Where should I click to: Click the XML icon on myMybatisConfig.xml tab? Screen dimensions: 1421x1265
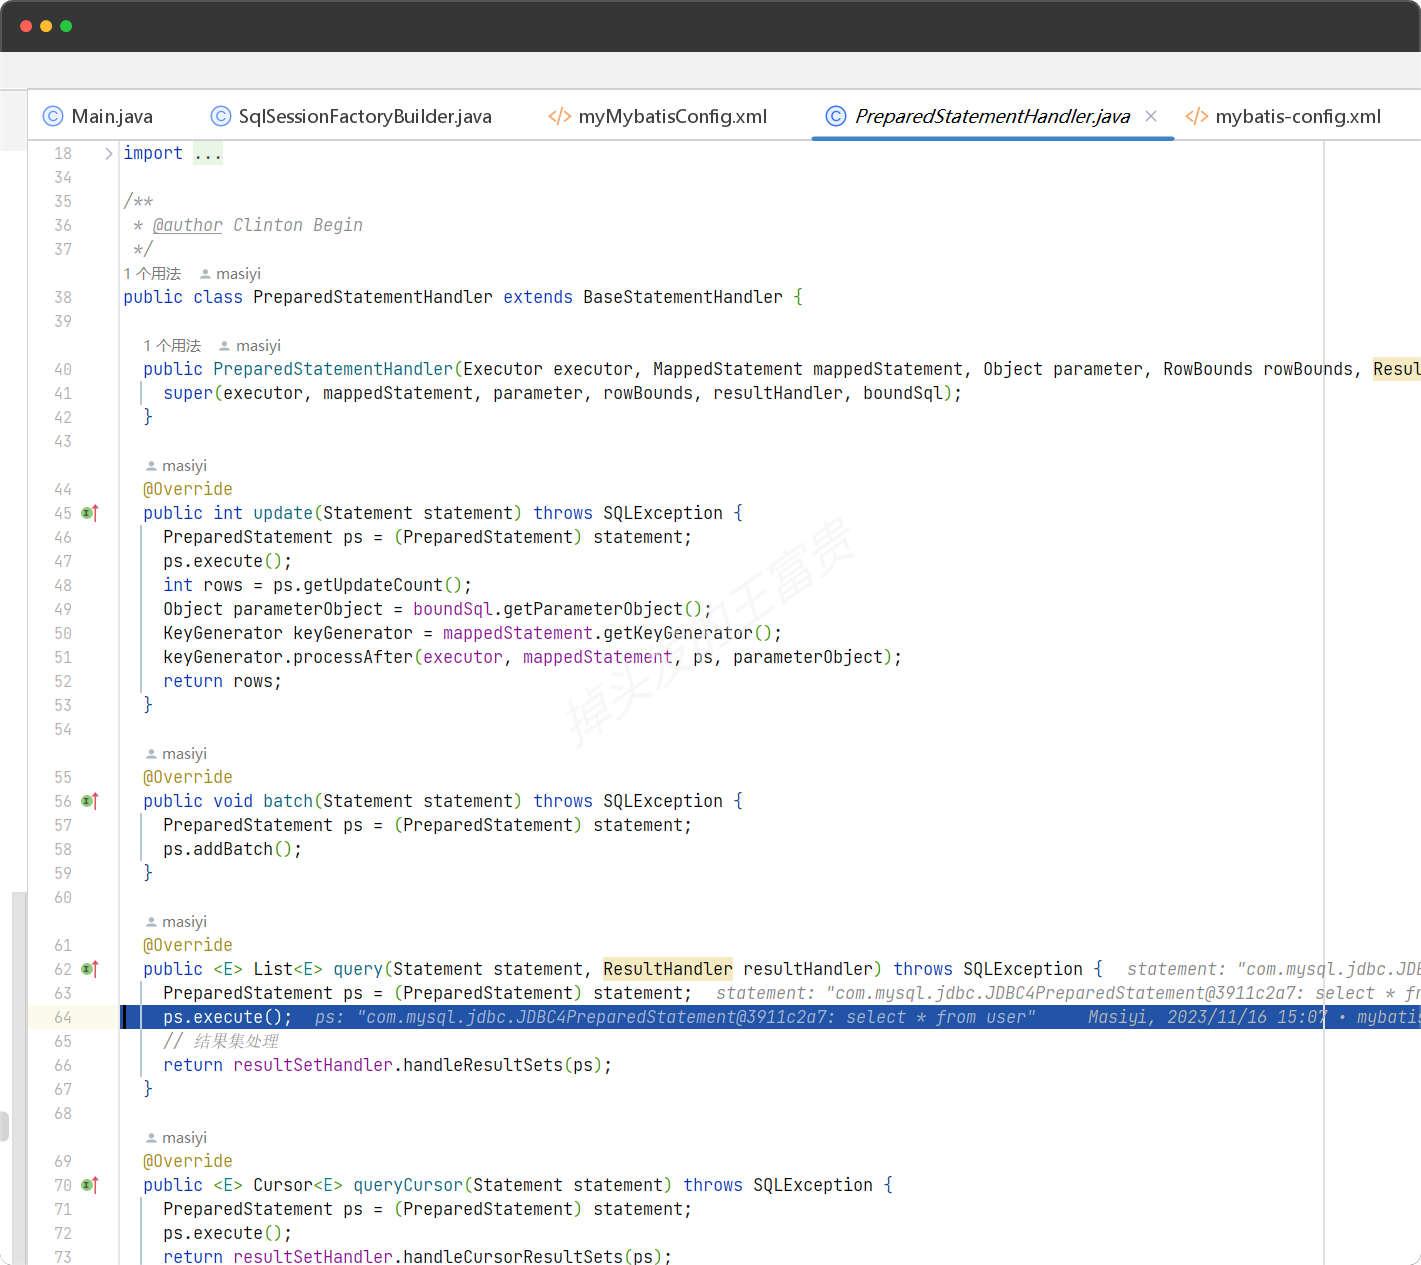pyautogui.click(x=560, y=116)
